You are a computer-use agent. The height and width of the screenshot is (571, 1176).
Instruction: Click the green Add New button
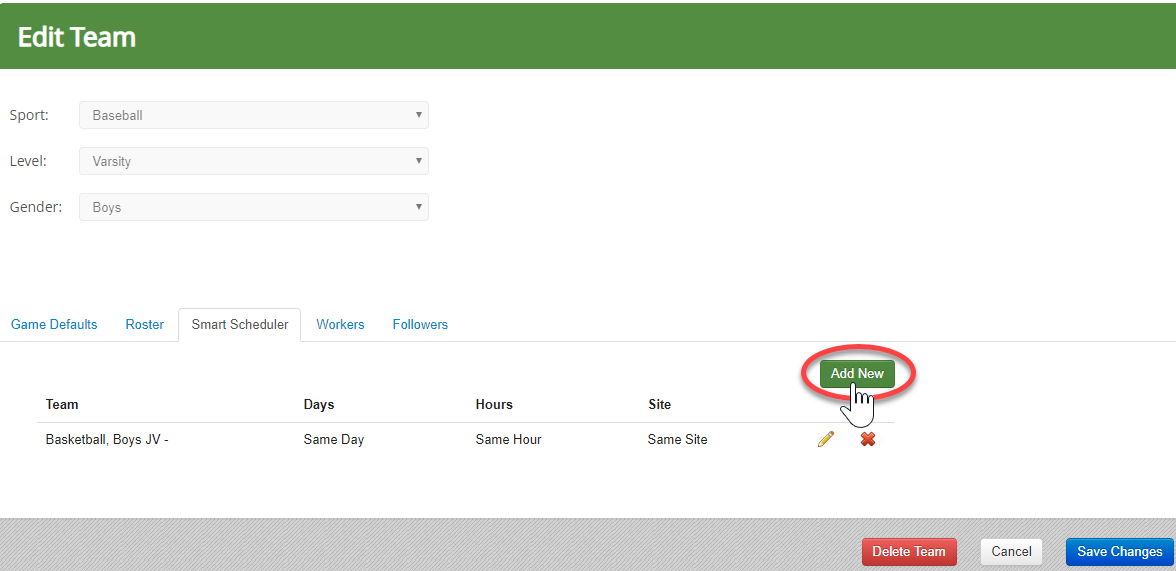coord(857,374)
